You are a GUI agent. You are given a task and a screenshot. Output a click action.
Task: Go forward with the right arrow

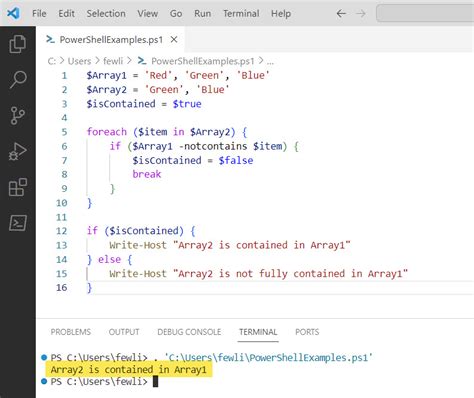pyautogui.click(x=361, y=14)
